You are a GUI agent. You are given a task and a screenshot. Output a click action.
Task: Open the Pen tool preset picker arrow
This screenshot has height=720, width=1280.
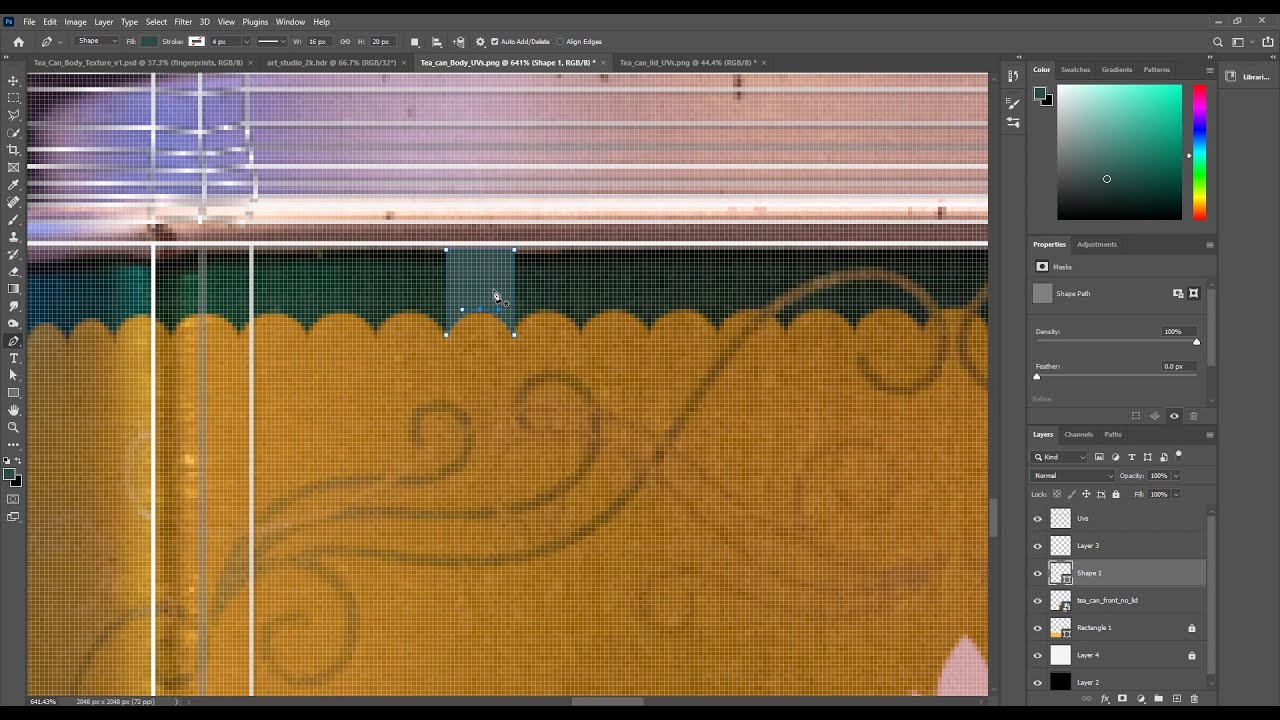click(x=60, y=42)
